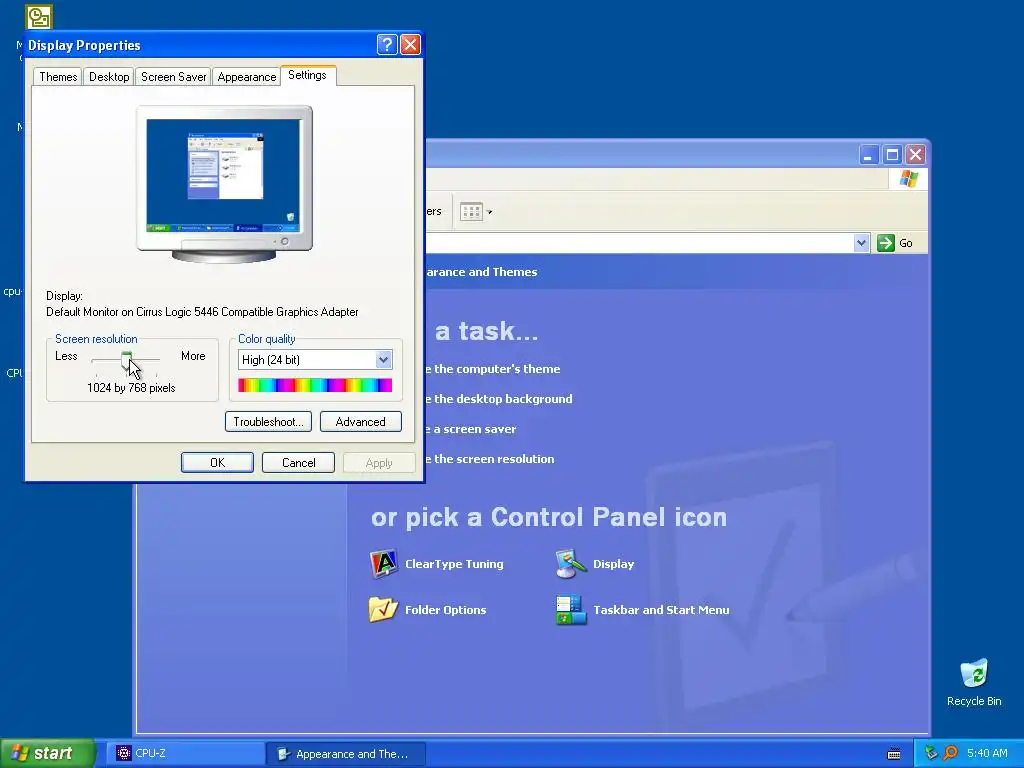1024x768 pixels.
Task: Click the color quality spectrum bar
Action: pyautogui.click(x=315, y=385)
